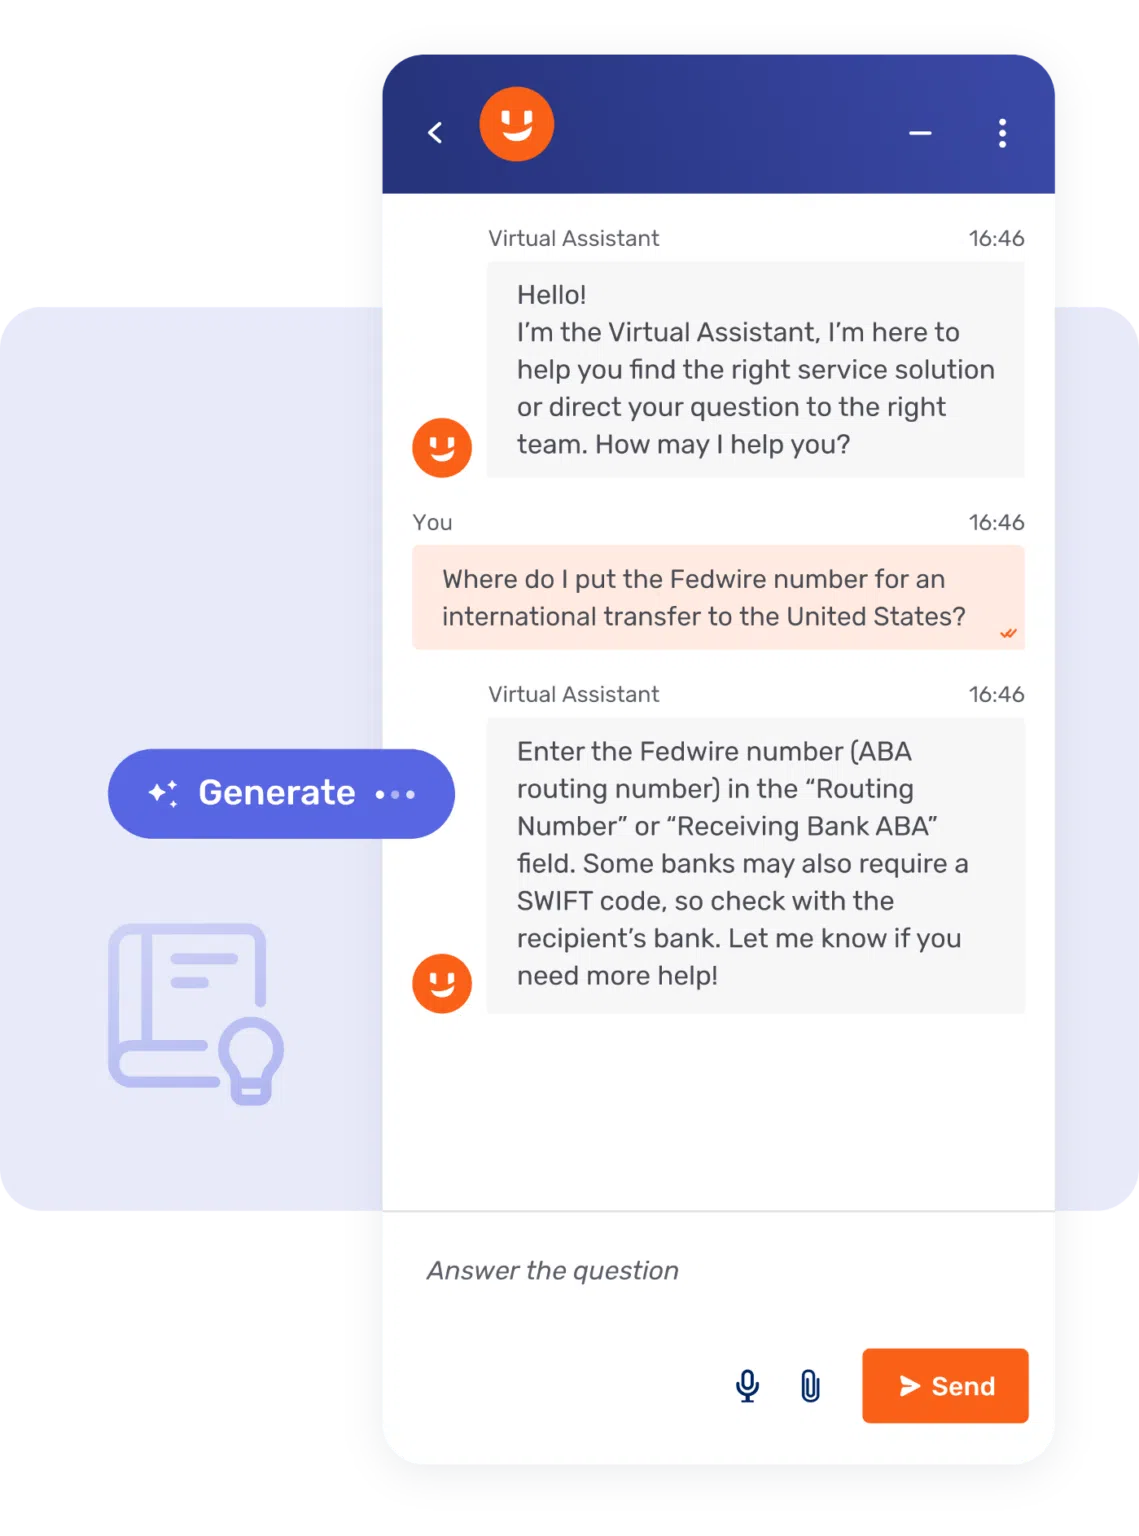Click the bot avatar beside greeting message

click(442, 447)
